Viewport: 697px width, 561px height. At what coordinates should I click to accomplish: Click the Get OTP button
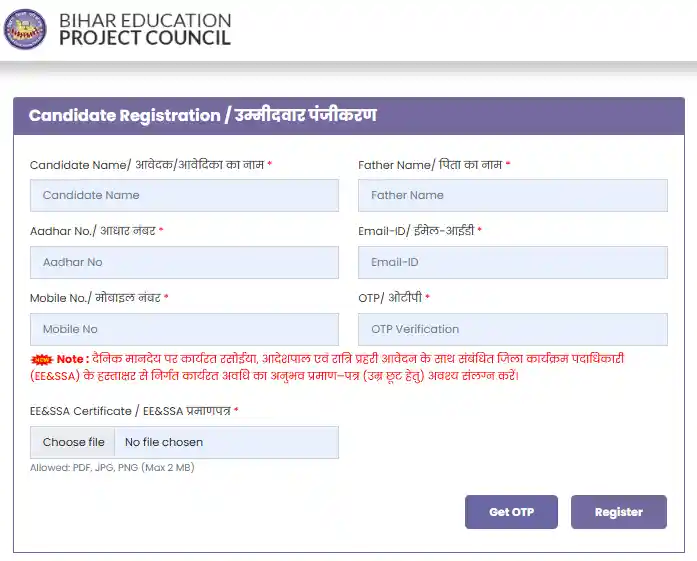pyautogui.click(x=511, y=512)
